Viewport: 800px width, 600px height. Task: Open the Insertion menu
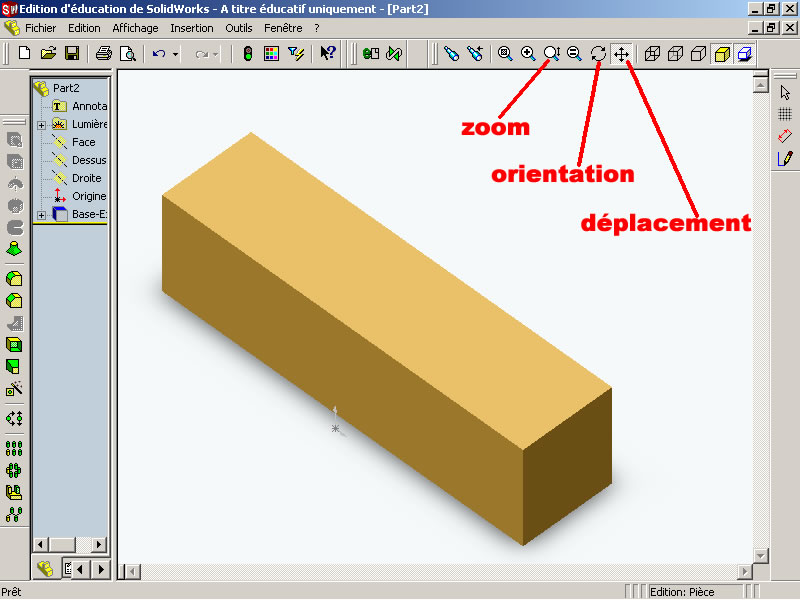click(192, 28)
